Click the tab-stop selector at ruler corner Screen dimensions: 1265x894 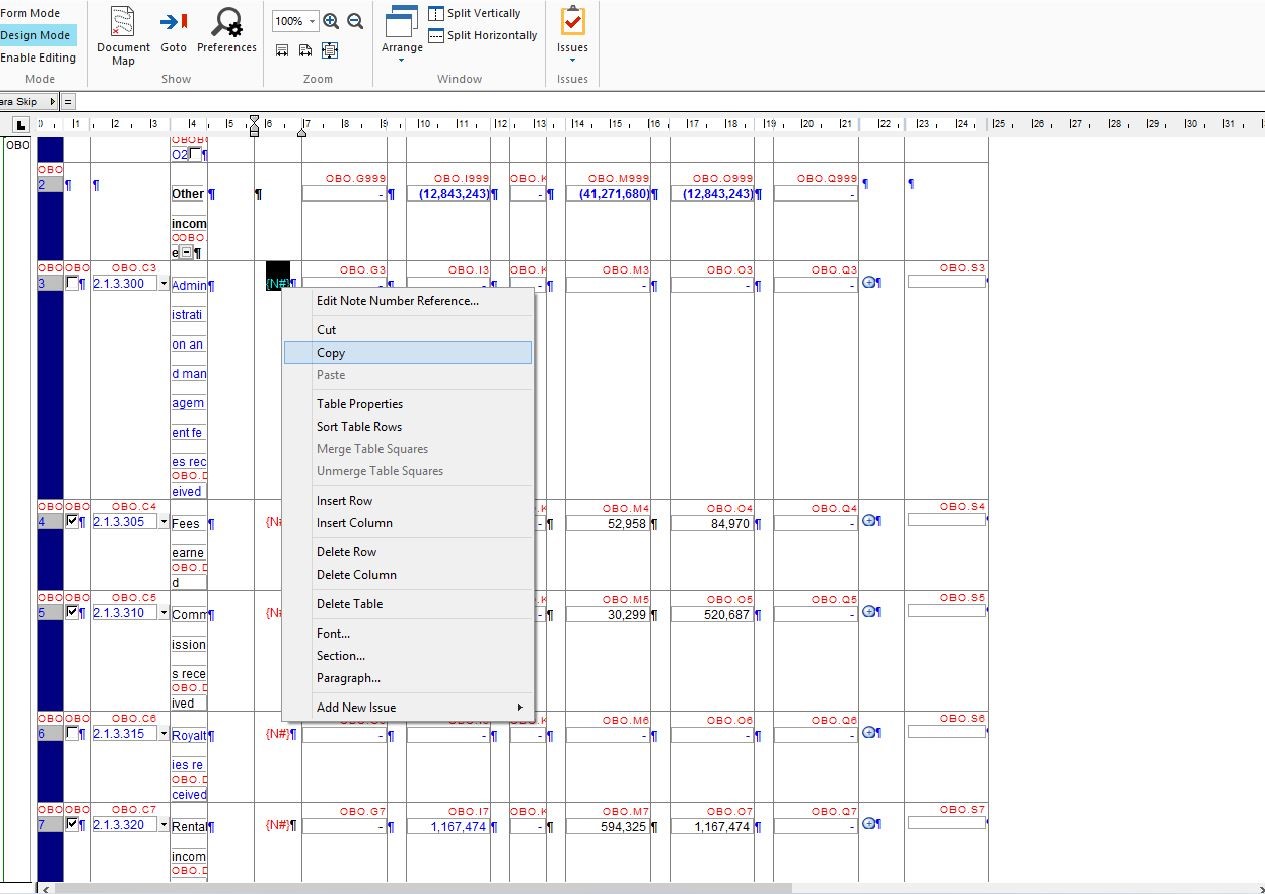click(x=20, y=125)
